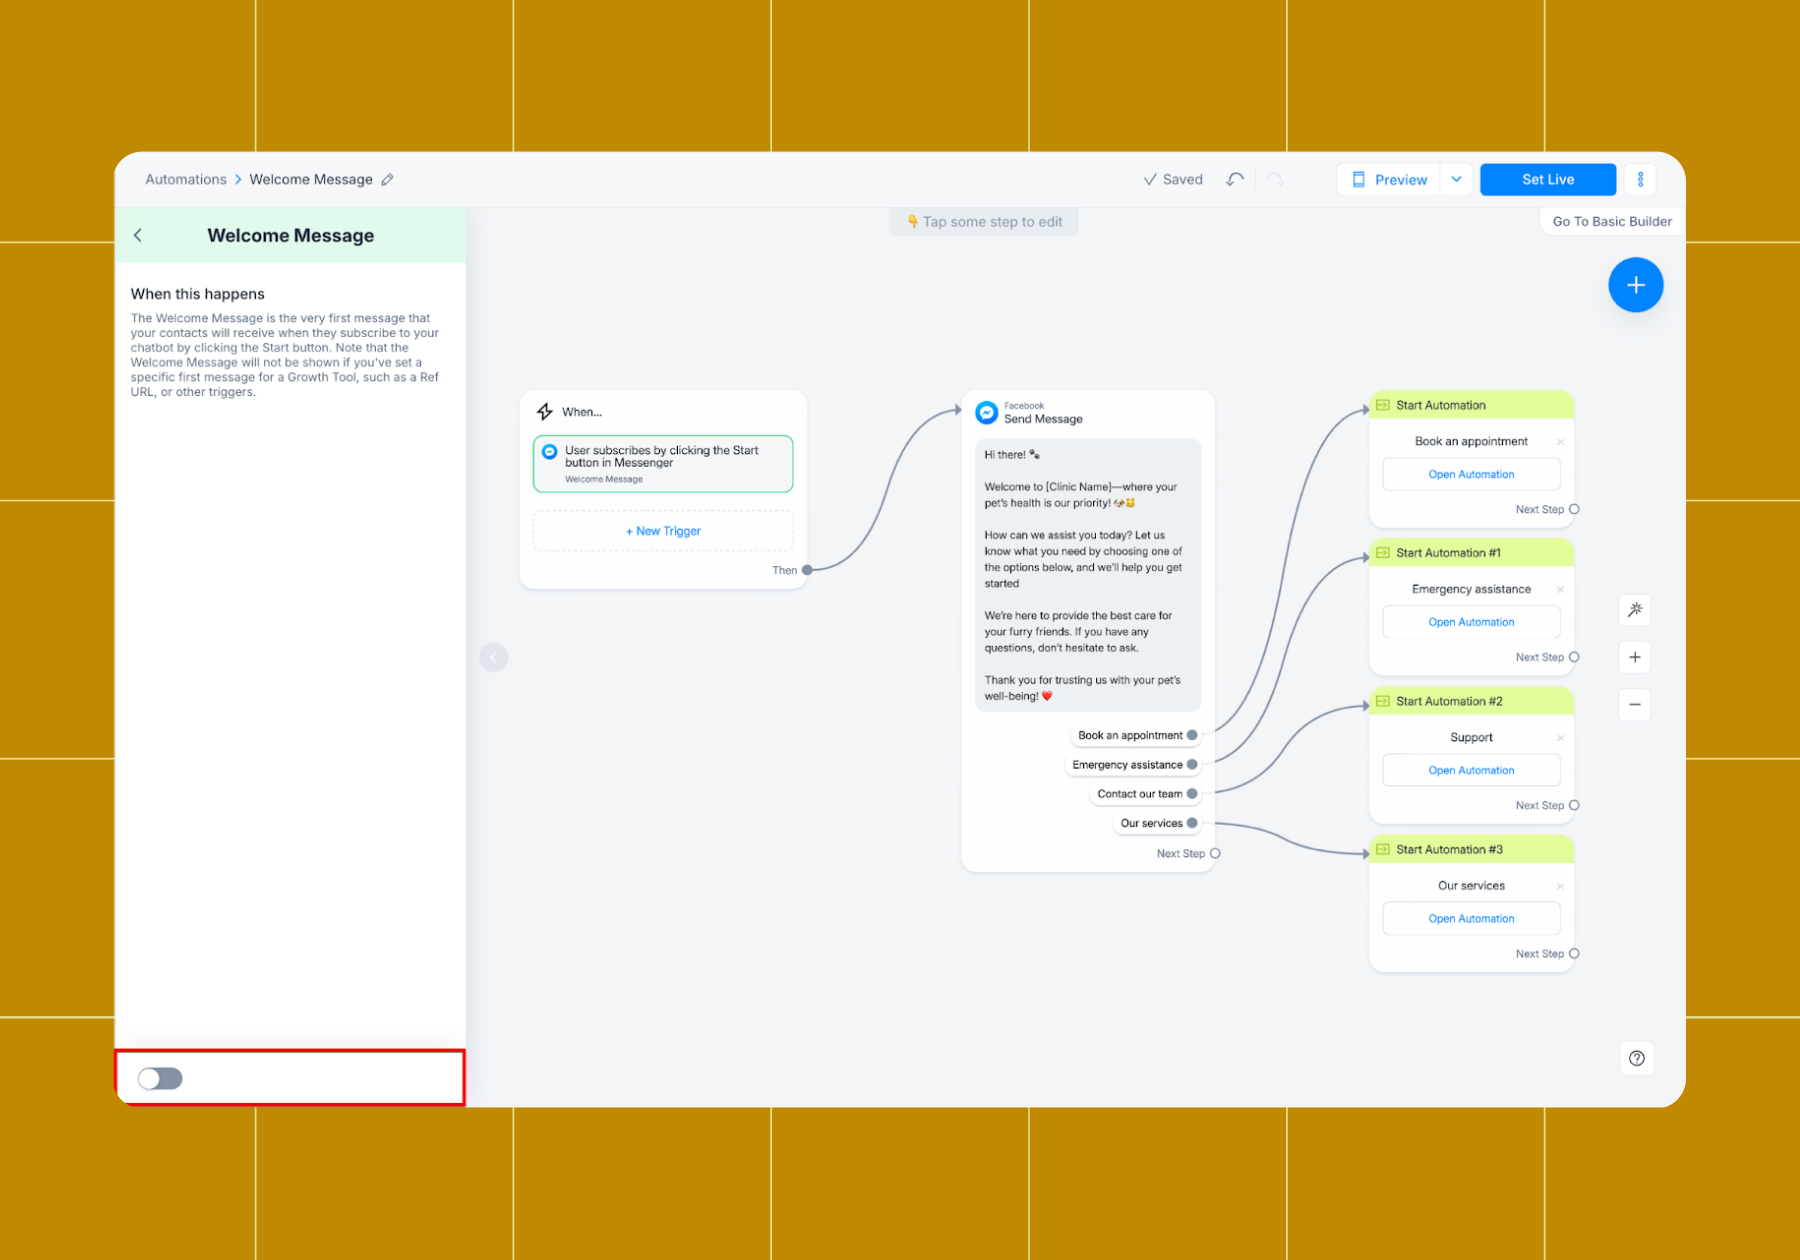Image resolution: width=1800 pixels, height=1260 pixels.
Task: Remove Support automation with its x icon
Action: 1560,738
